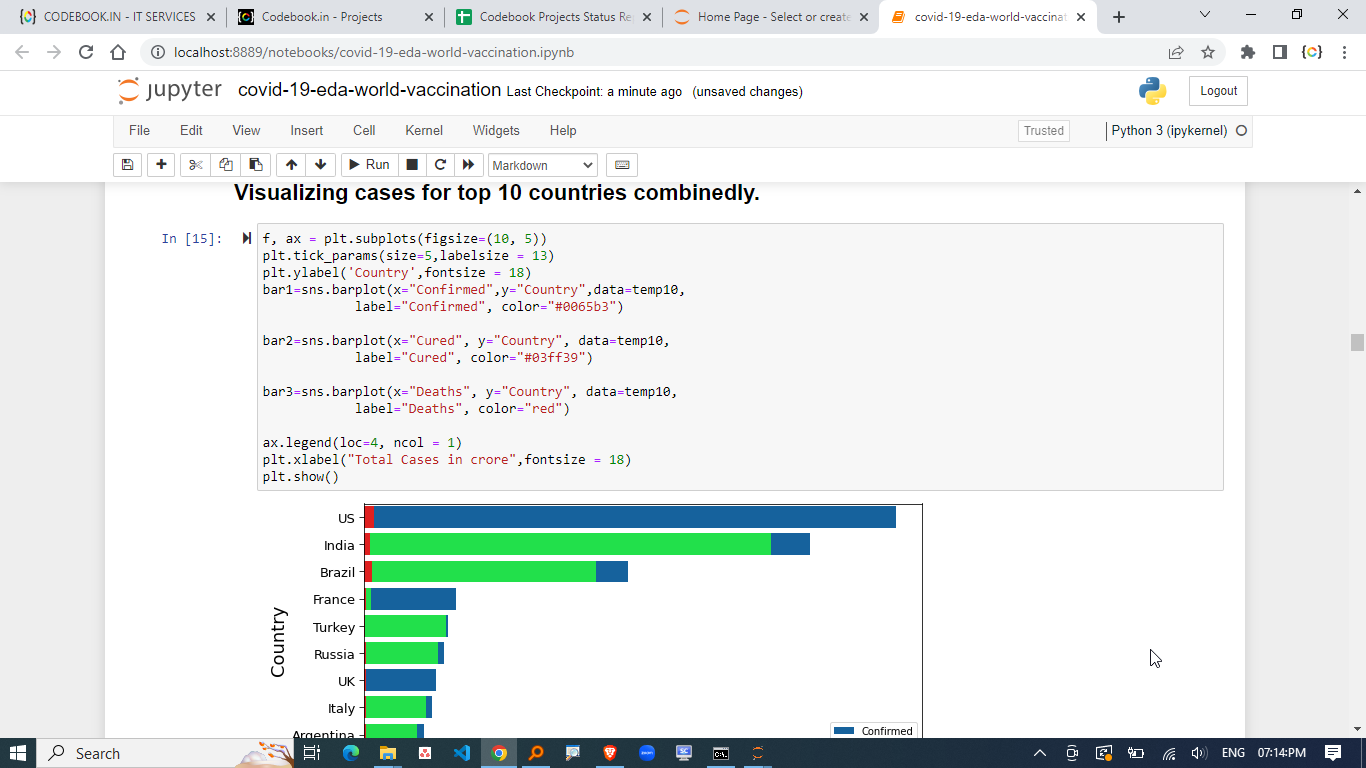This screenshot has width=1366, height=768.
Task: Open the Kernel menu
Action: point(424,131)
